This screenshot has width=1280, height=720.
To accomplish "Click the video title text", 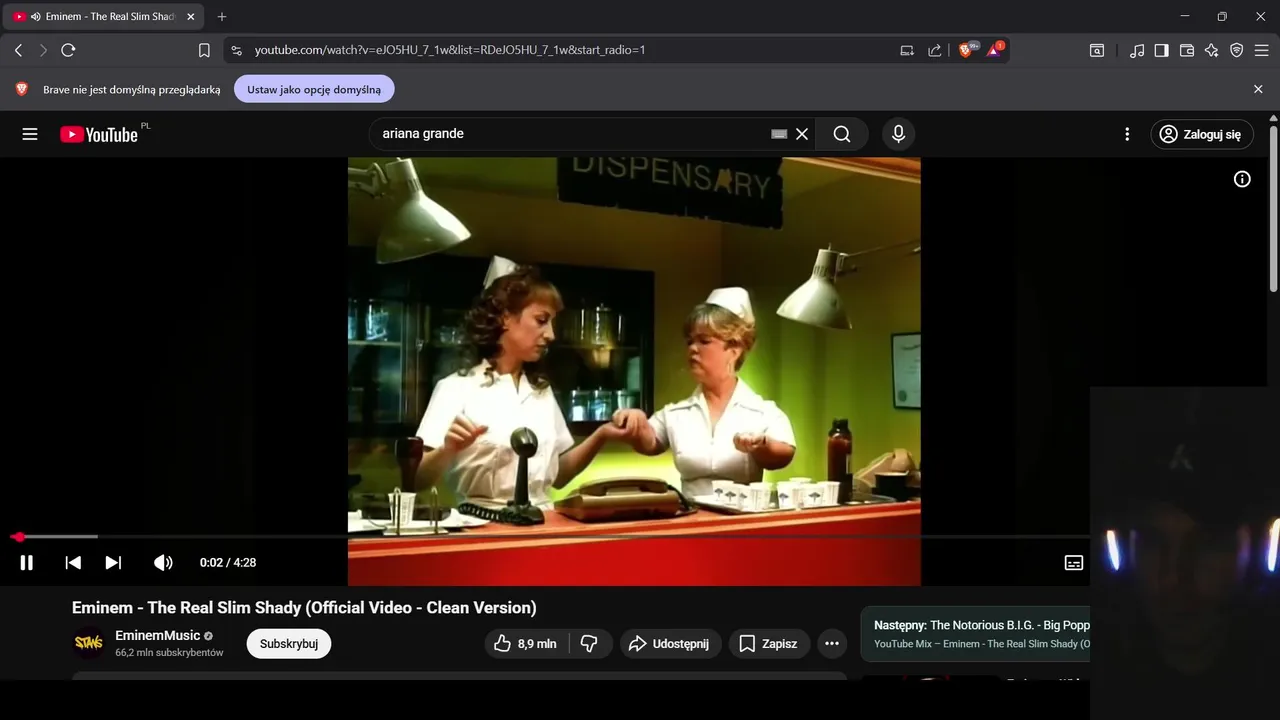I will coord(304,607).
